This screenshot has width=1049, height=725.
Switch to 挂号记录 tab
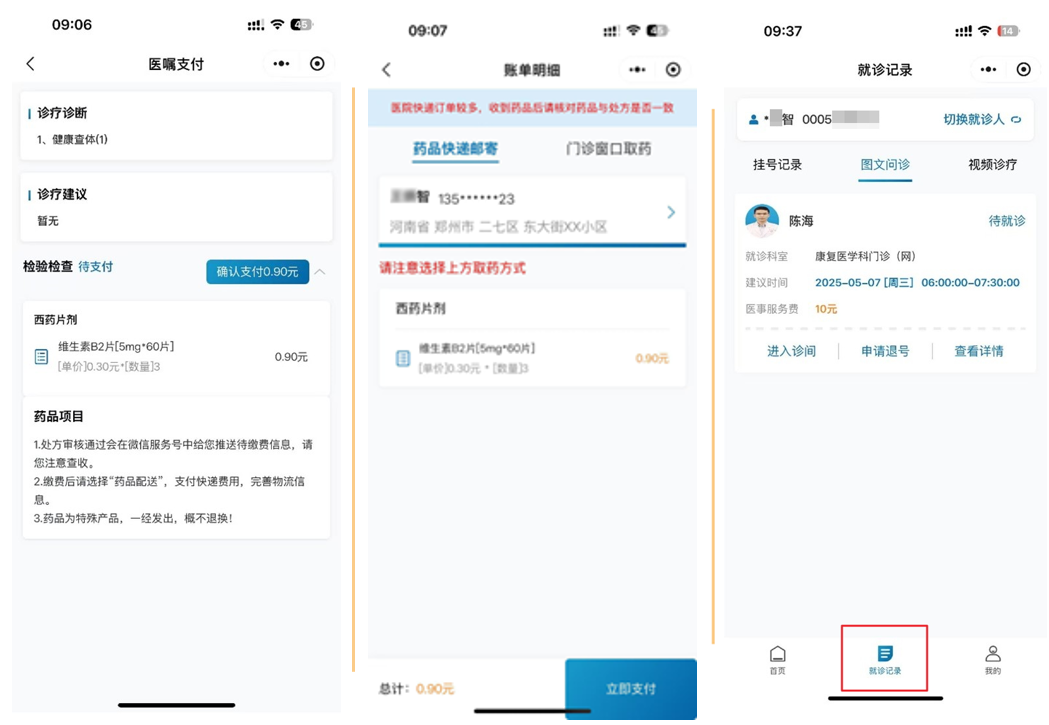click(777, 165)
